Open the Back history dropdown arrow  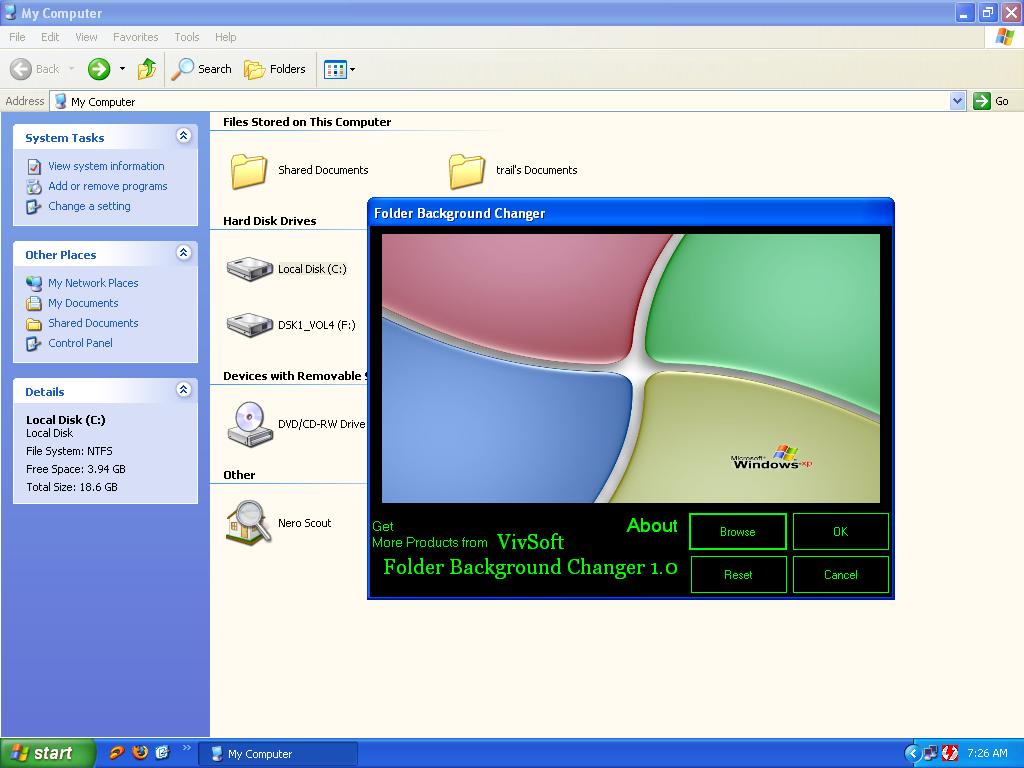[71, 69]
